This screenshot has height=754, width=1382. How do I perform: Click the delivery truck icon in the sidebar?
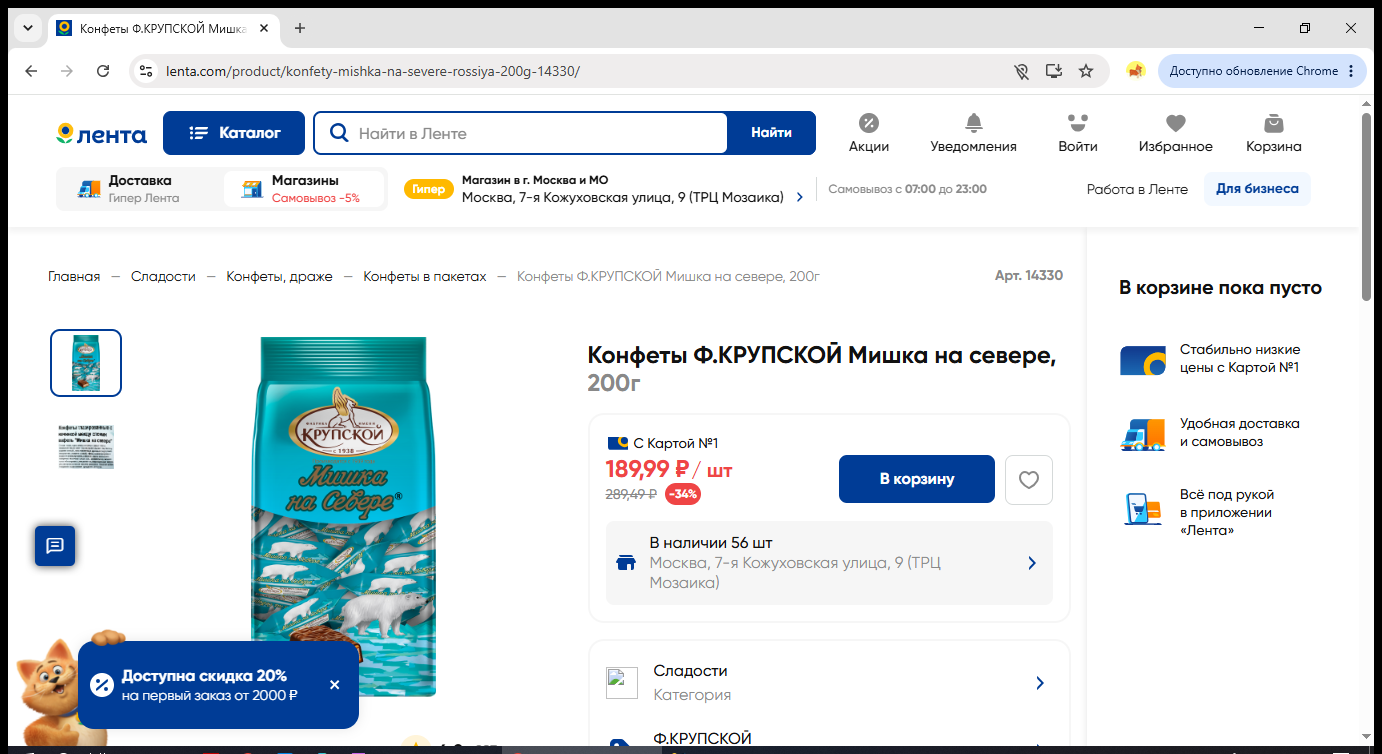1142,433
